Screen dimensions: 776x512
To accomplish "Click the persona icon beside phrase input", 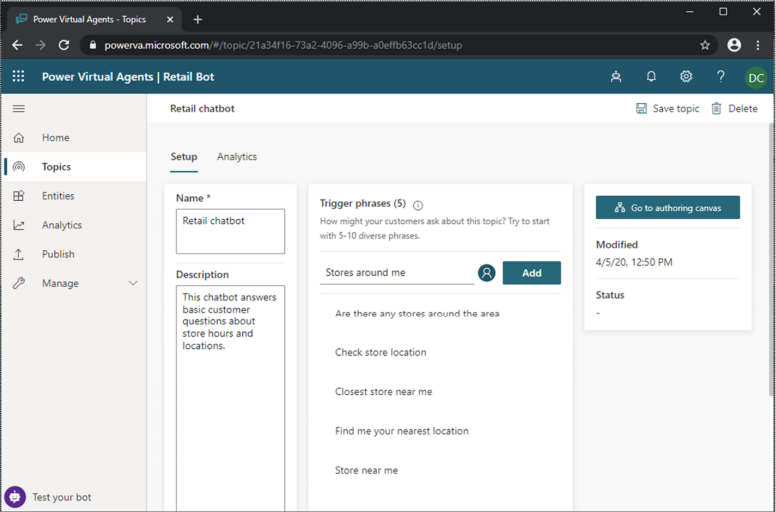I will (x=487, y=273).
